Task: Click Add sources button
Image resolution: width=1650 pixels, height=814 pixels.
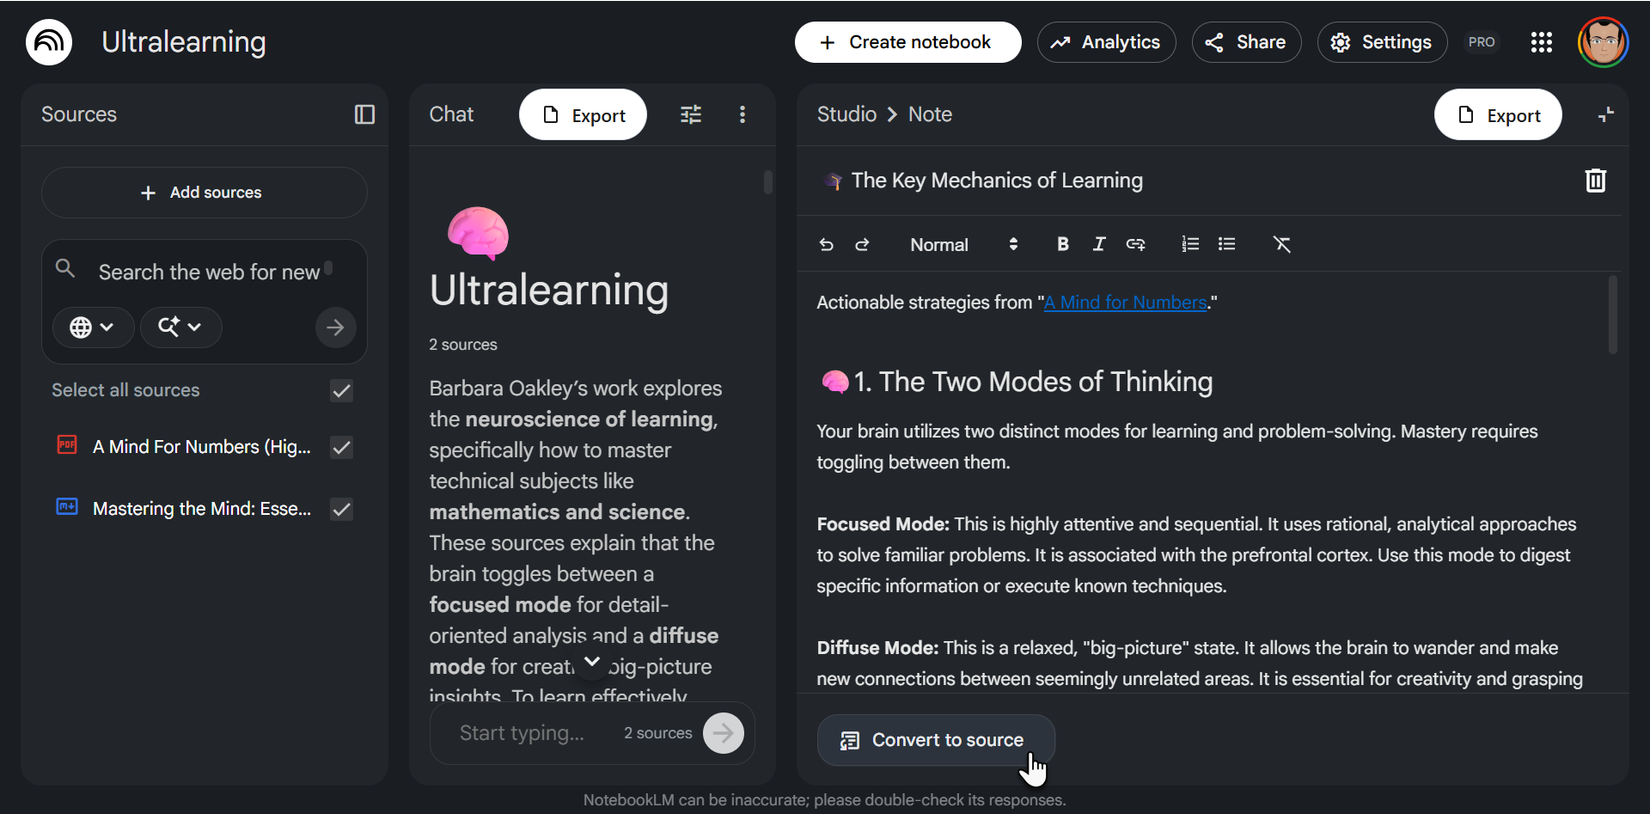Action: pyautogui.click(x=204, y=192)
